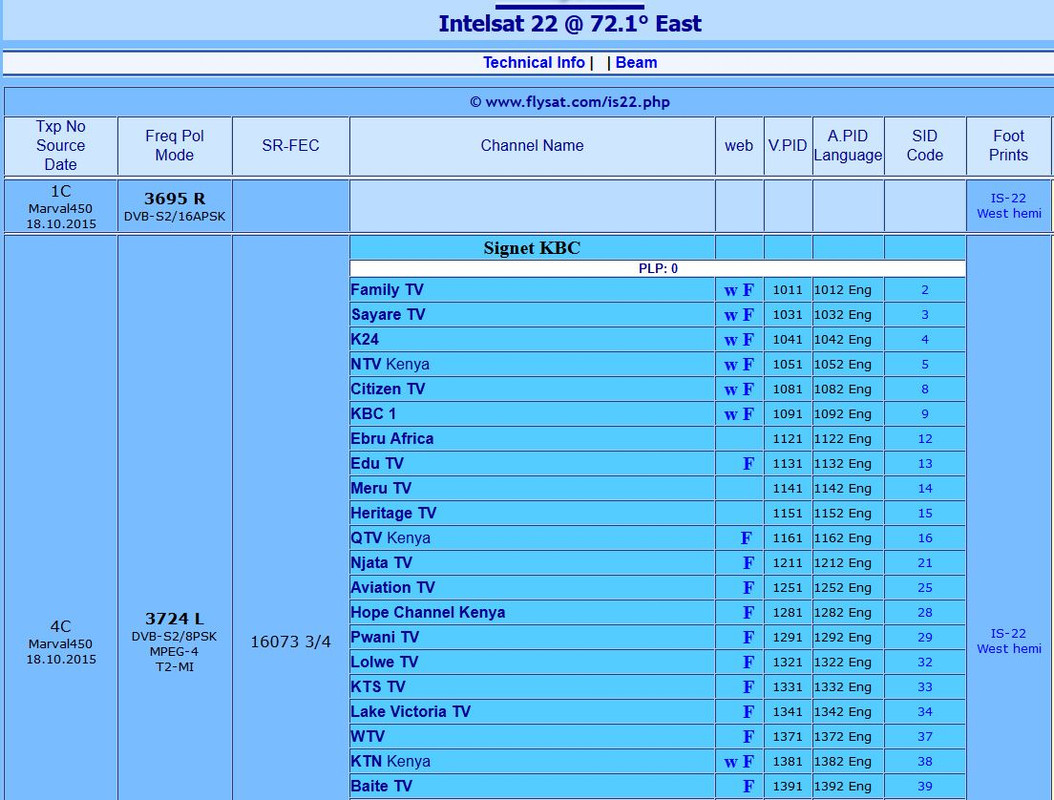Click the PLP: 0 row
Viewport: 1054px width, 800px height.
657,269
